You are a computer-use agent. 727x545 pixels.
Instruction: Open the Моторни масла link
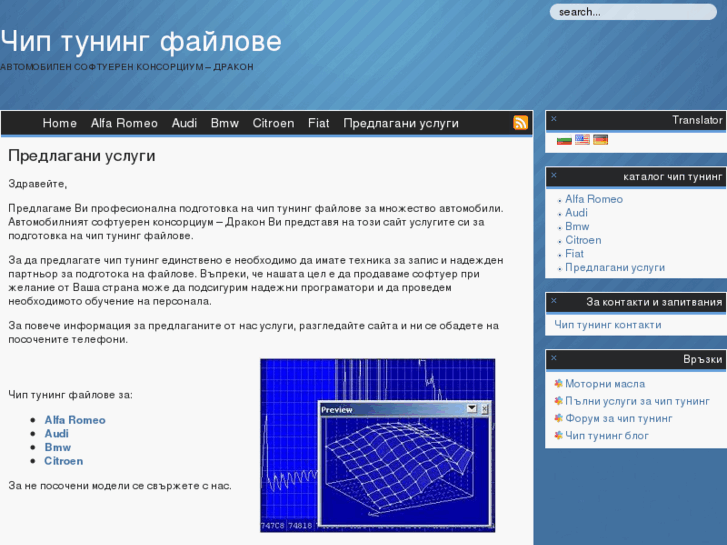tap(605, 384)
